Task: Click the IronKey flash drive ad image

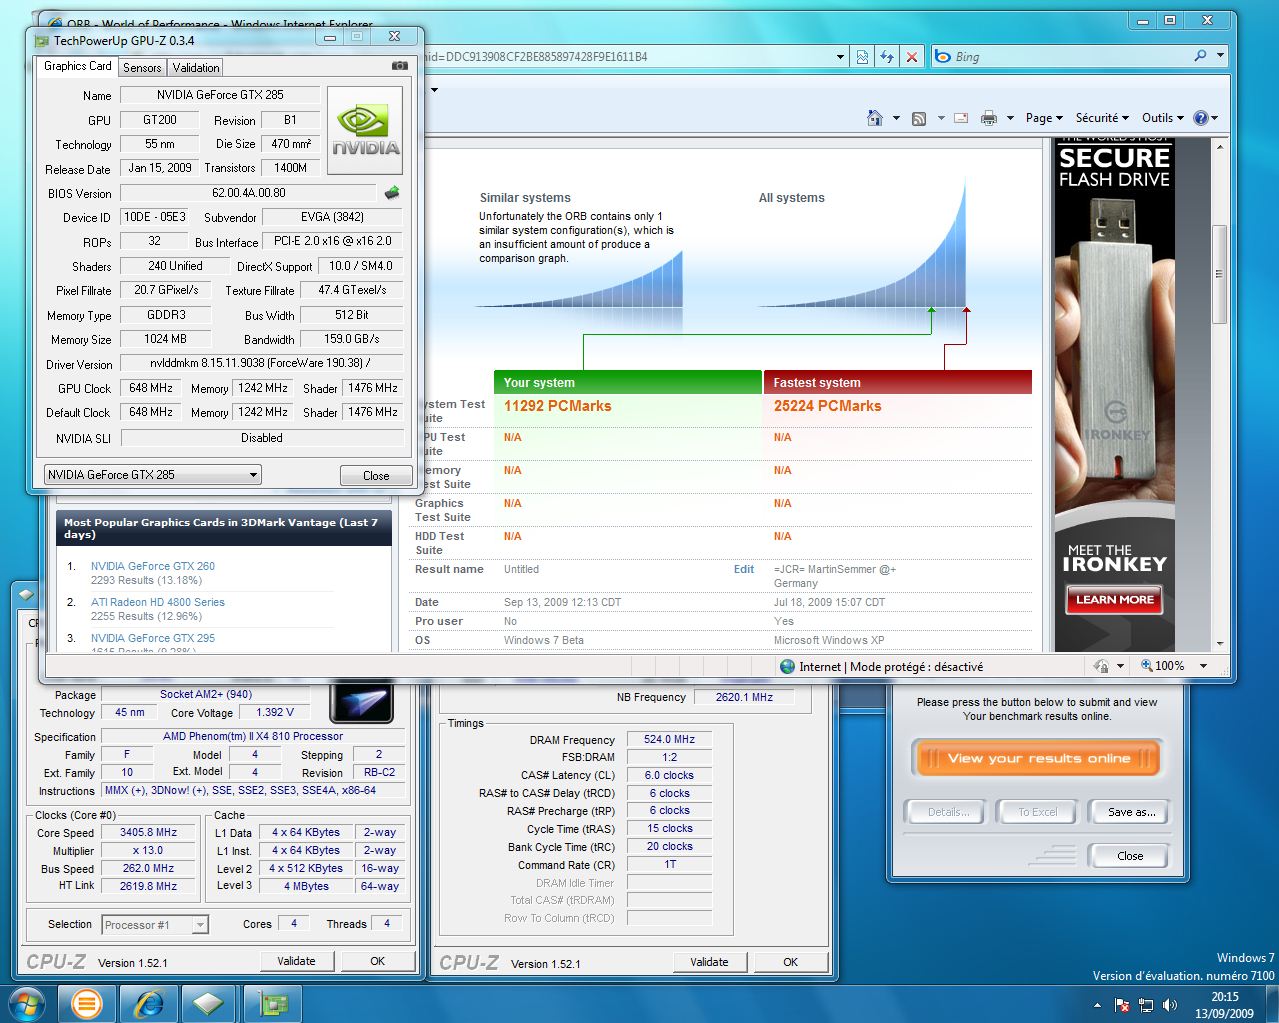Action: click(x=1114, y=395)
